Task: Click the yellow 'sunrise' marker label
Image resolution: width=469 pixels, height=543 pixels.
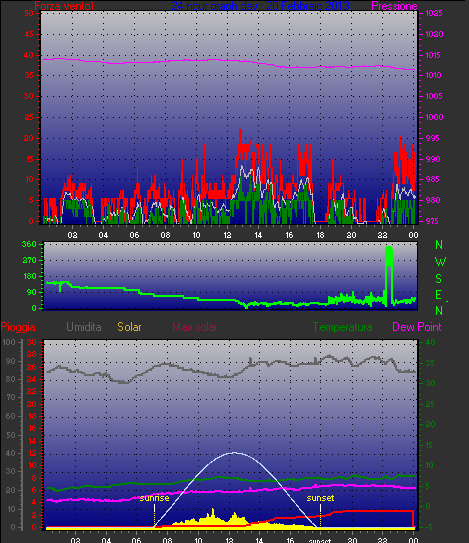Action: (x=154, y=498)
